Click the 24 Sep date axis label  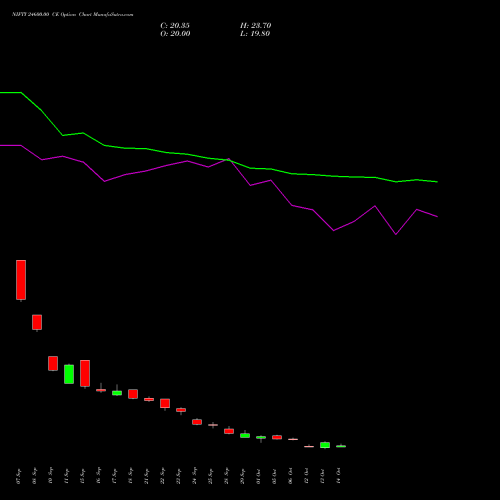coord(195,476)
